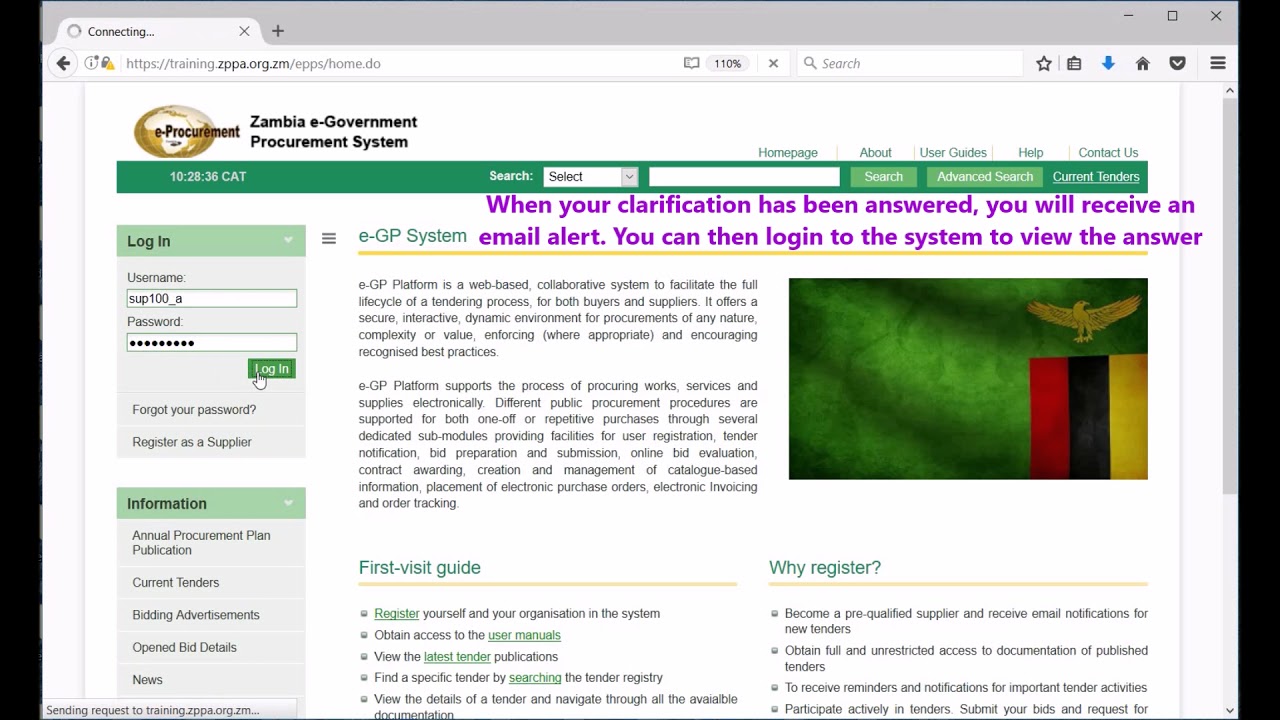Click the Zambia flag banner image
This screenshot has height=720, width=1280.
(x=968, y=379)
